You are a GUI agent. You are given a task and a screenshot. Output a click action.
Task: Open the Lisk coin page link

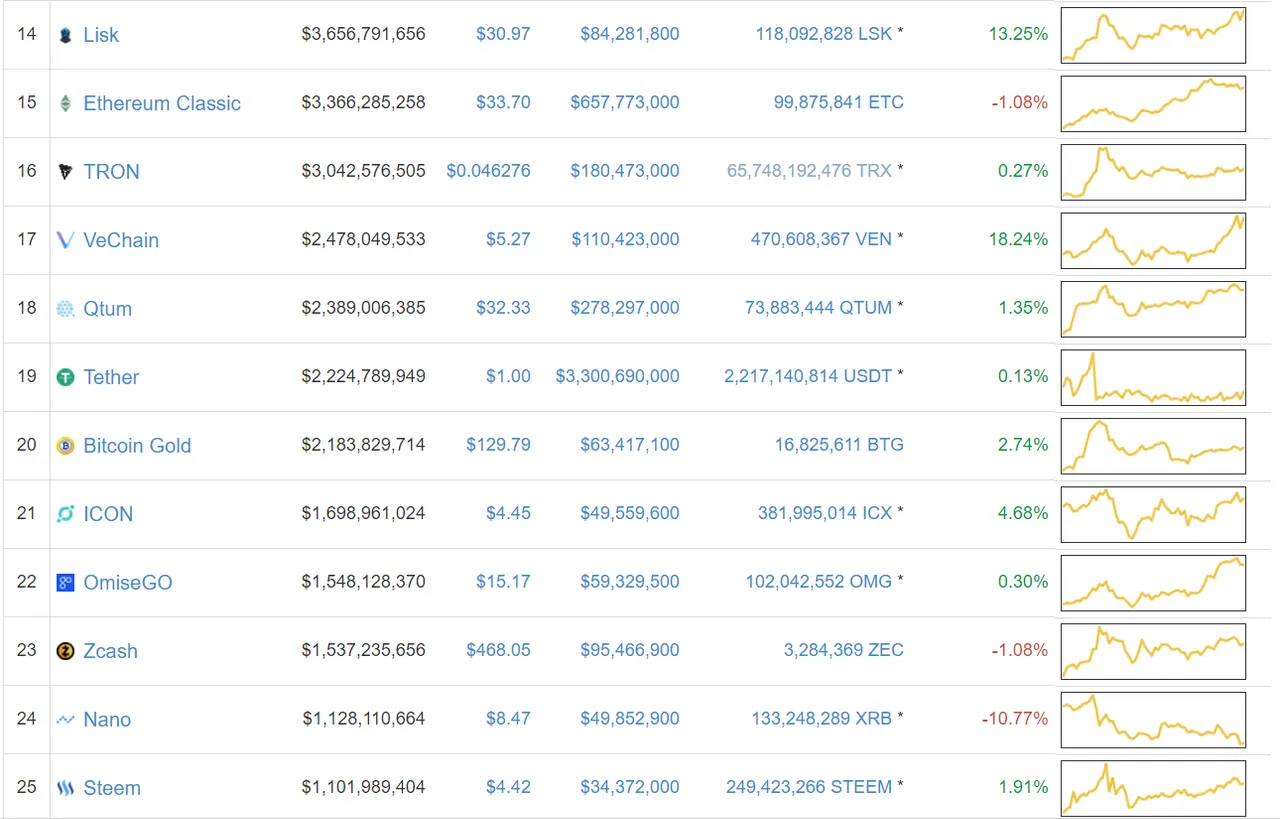[x=101, y=35]
